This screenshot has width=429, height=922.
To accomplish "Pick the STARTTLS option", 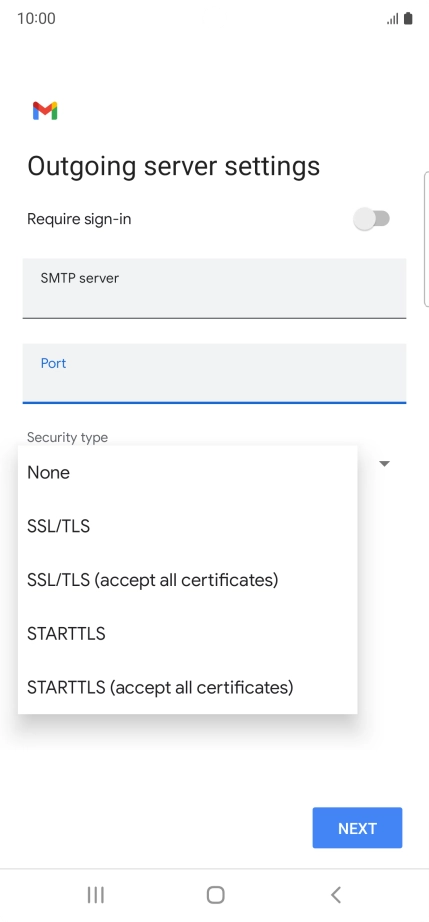I will click(x=187, y=633).
